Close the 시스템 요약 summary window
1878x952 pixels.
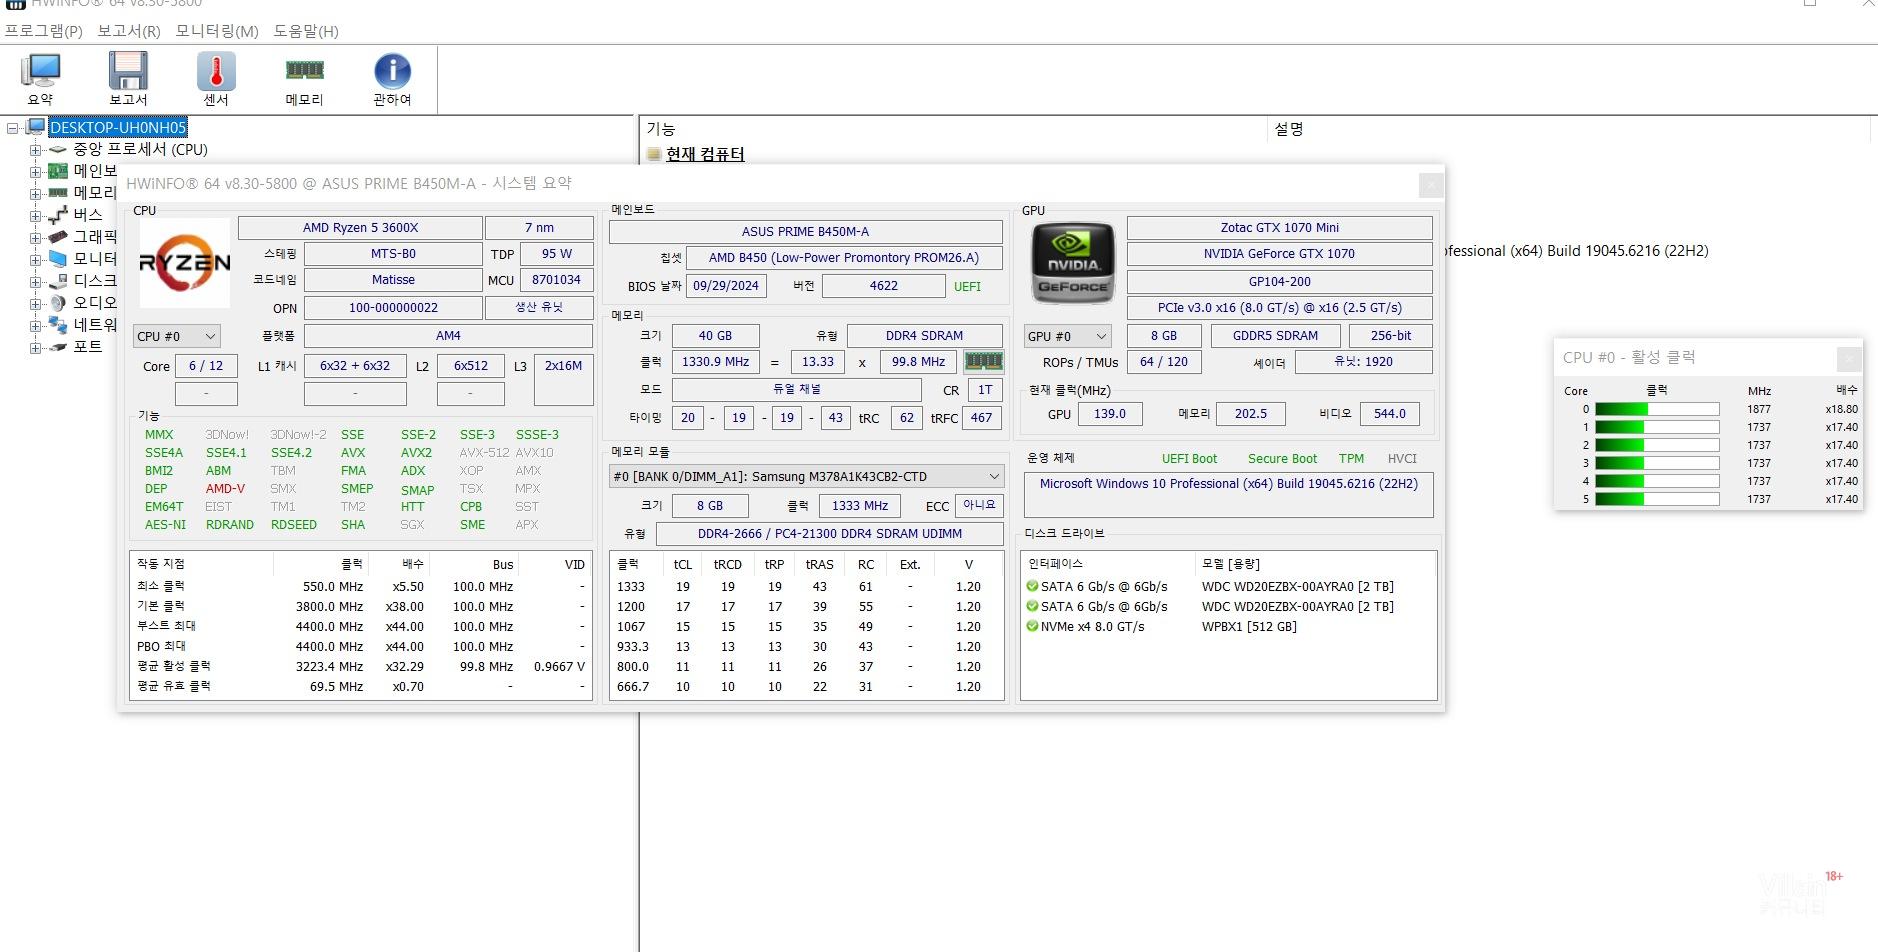tap(1431, 185)
